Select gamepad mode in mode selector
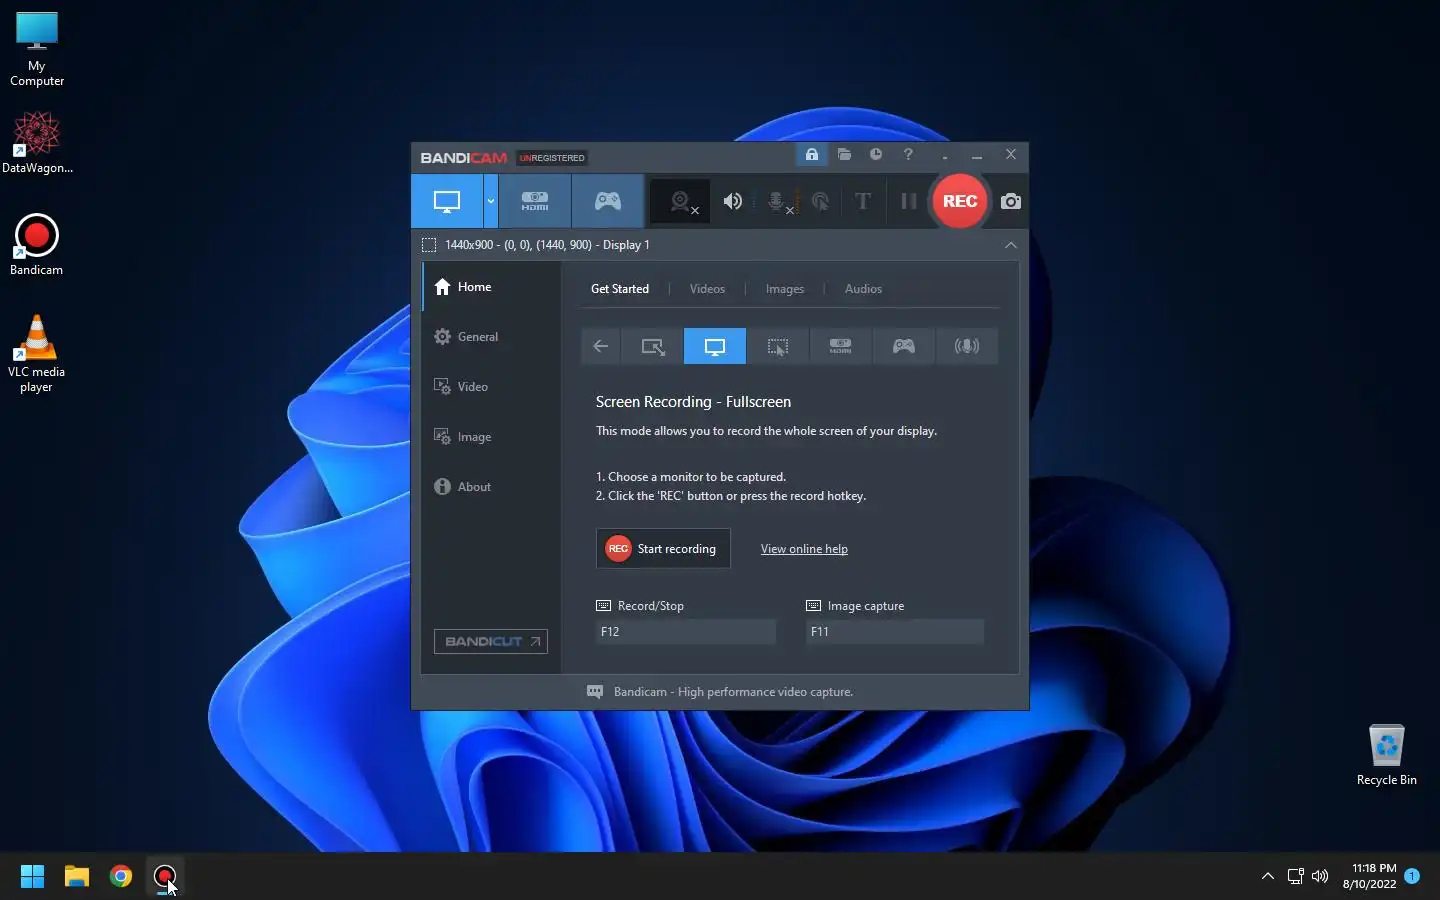This screenshot has height=900, width=1440. coord(904,346)
